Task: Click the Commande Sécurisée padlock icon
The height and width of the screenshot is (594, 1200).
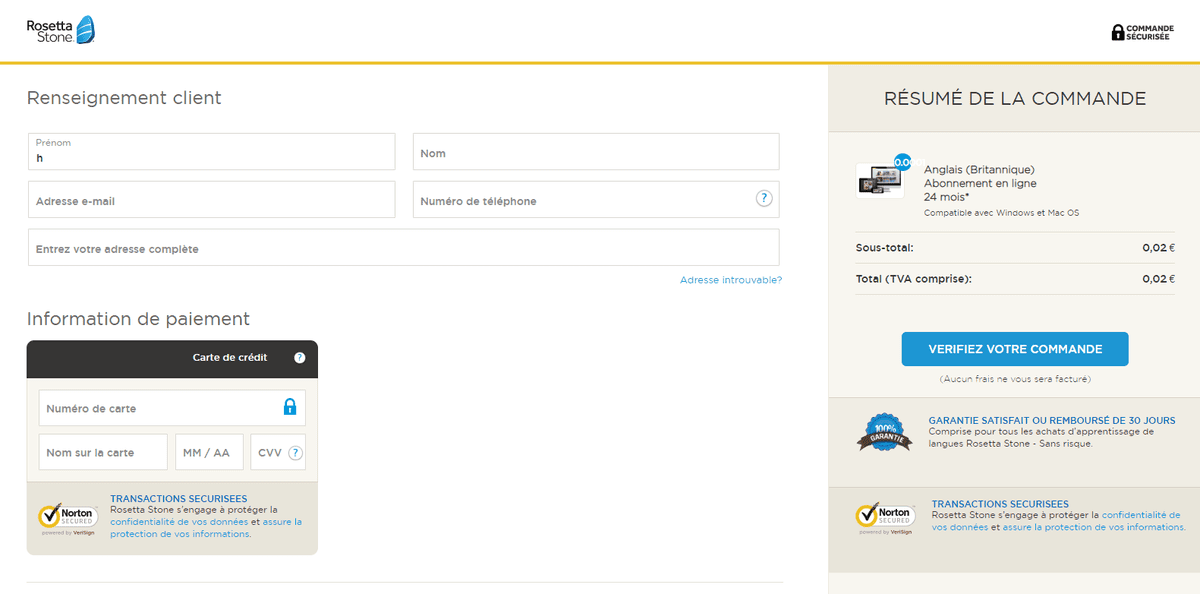Action: [1118, 32]
